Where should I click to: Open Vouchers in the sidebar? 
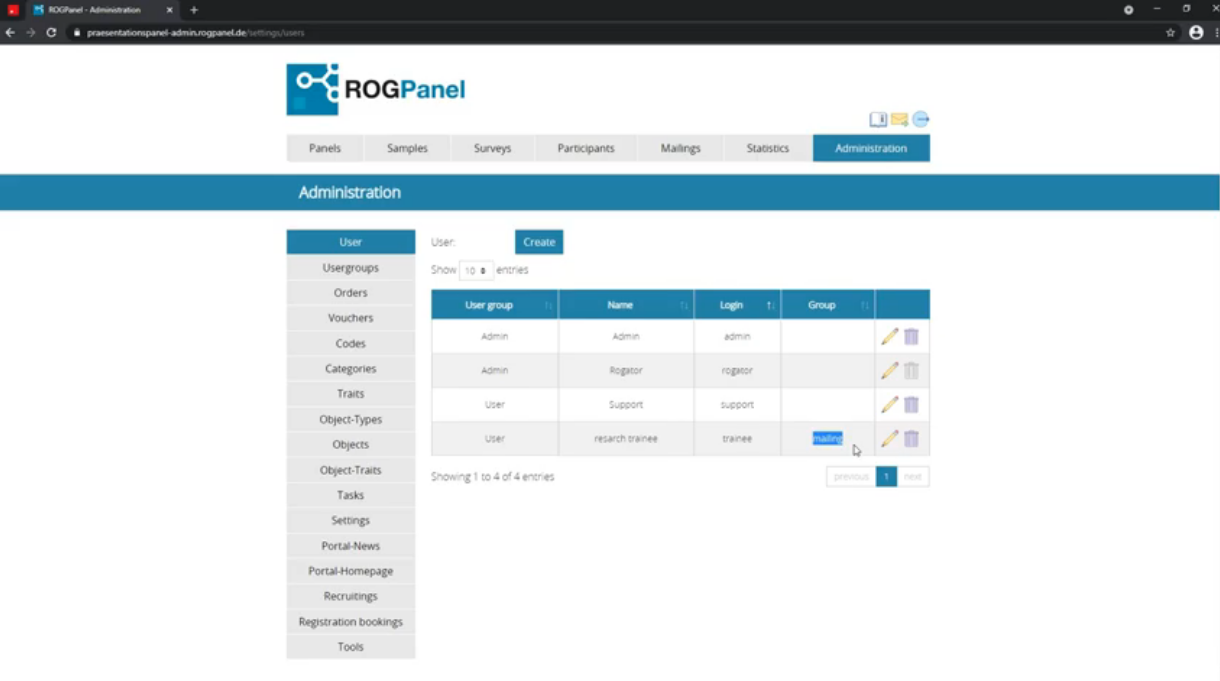coord(351,318)
